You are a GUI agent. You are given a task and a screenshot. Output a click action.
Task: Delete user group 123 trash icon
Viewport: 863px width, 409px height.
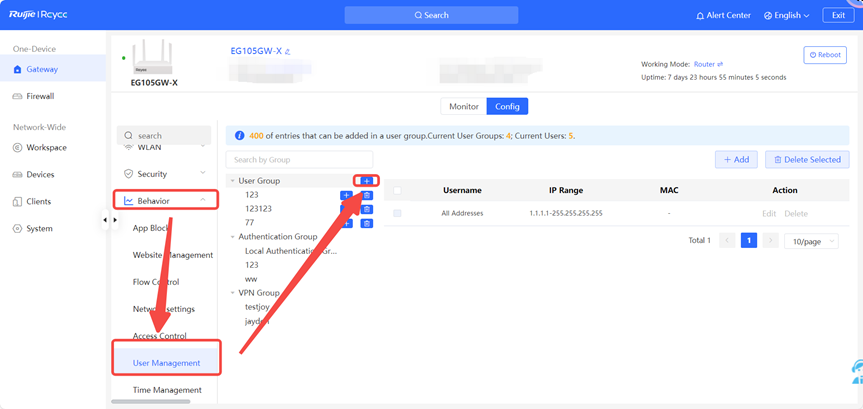coord(367,195)
